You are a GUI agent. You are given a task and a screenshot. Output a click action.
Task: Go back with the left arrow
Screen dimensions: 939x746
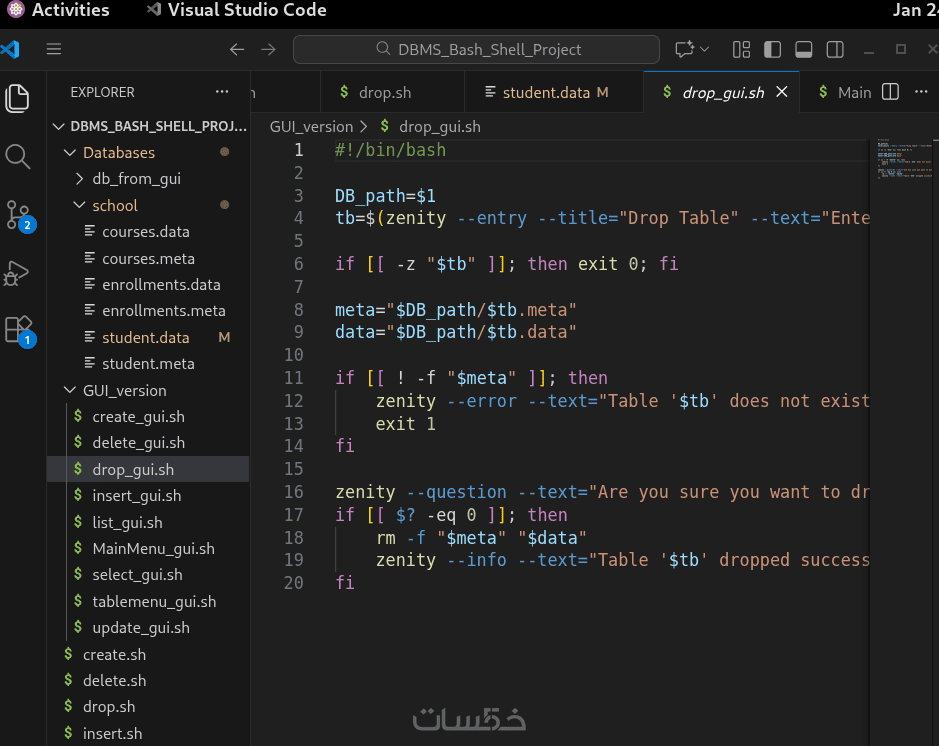click(x=237, y=49)
